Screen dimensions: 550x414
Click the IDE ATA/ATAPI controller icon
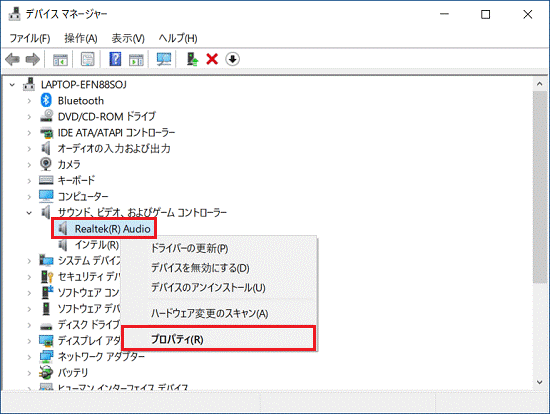pos(46,133)
